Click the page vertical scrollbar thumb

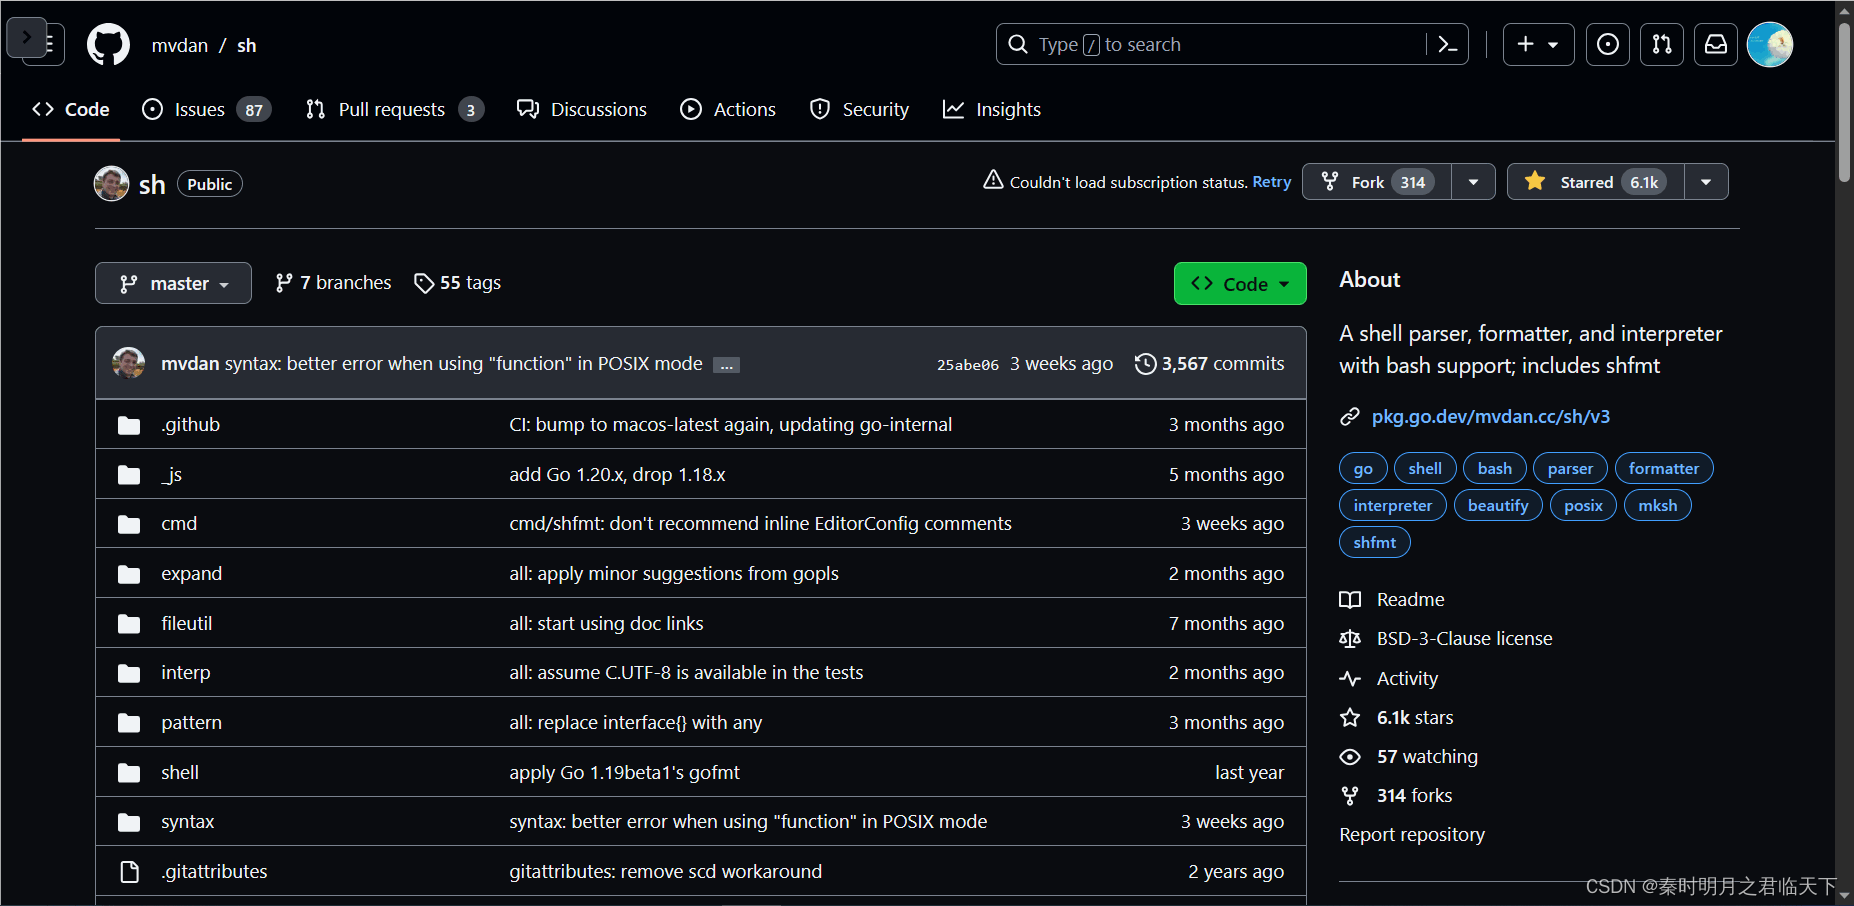tap(1844, 103)
